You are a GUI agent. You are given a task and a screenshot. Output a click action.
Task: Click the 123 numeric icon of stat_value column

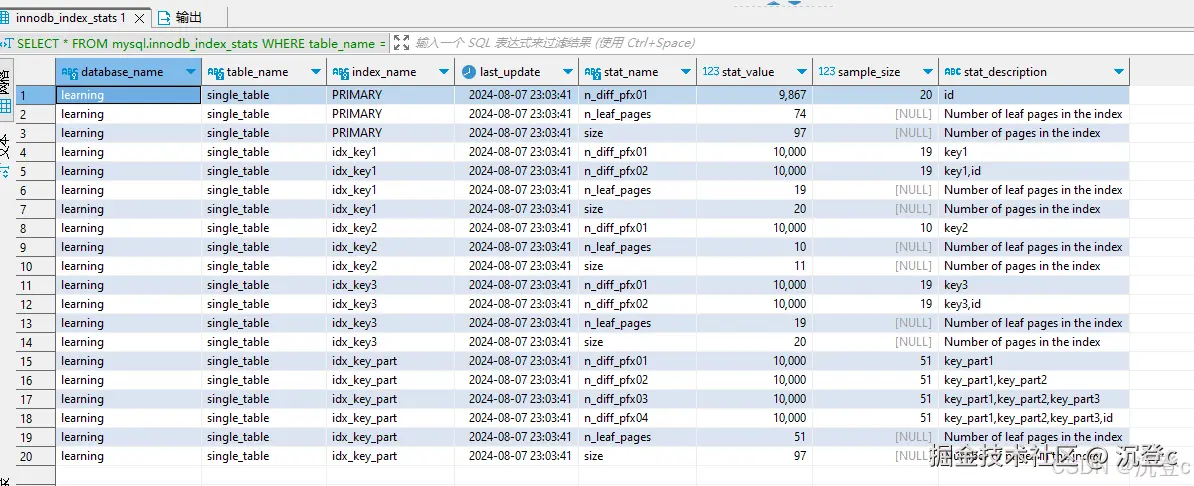710,72
